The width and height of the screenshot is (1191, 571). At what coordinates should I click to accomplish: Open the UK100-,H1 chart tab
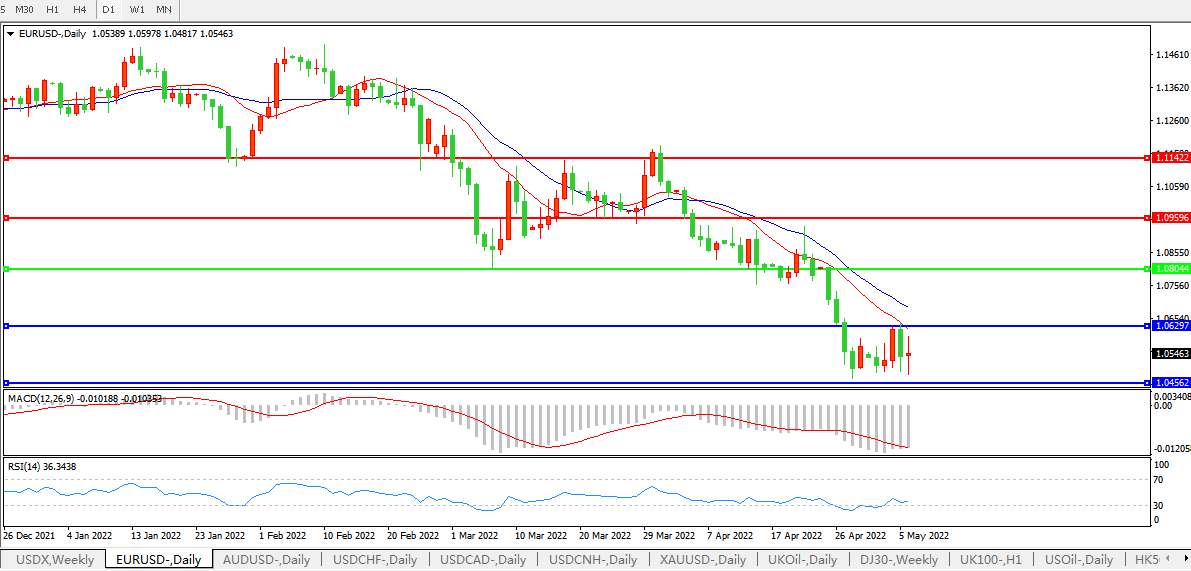click(x=990, y=560)
